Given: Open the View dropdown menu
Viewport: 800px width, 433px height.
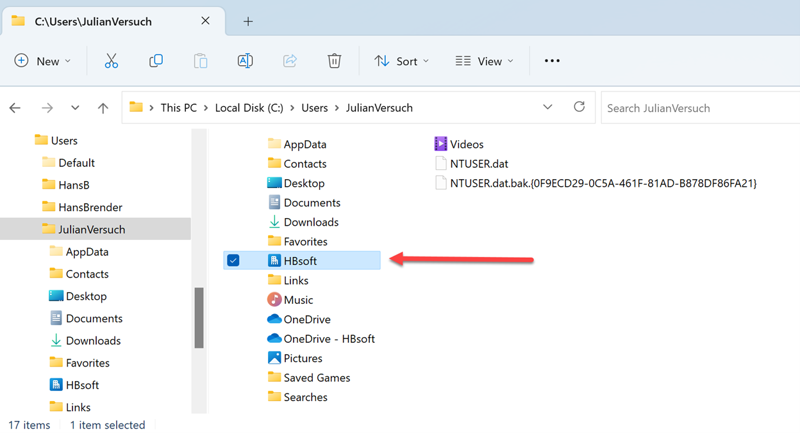Looking at the screenshot, I should [485, 61].
